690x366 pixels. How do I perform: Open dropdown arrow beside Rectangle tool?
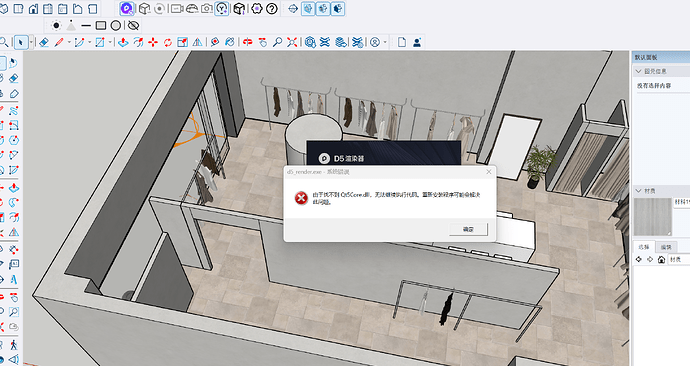click(110, 43)
